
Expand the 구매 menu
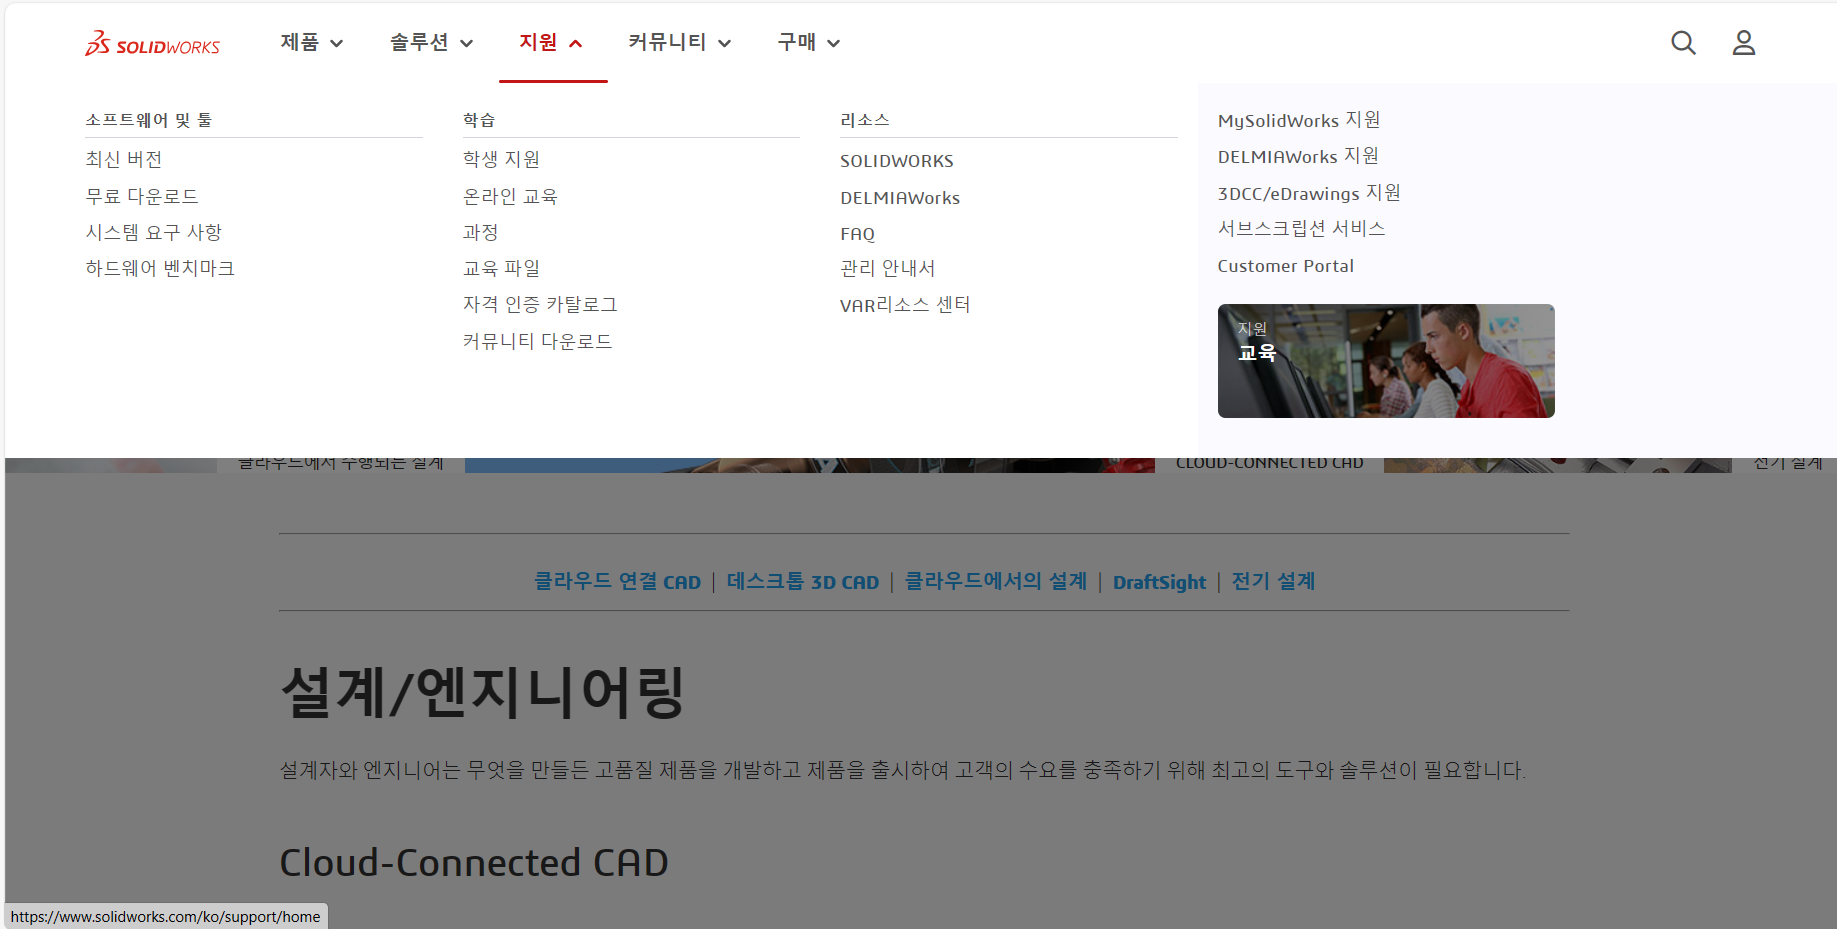(809, 42)
